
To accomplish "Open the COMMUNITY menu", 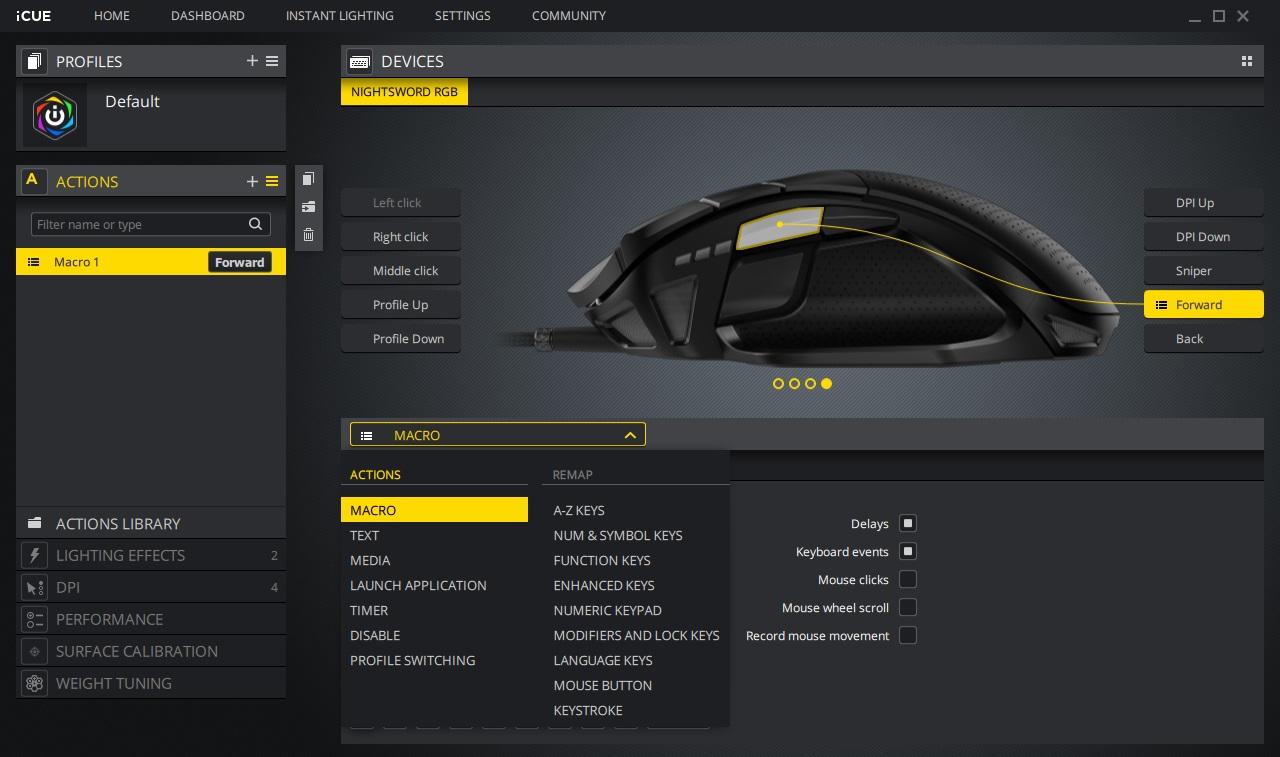I will click(569, 16).
